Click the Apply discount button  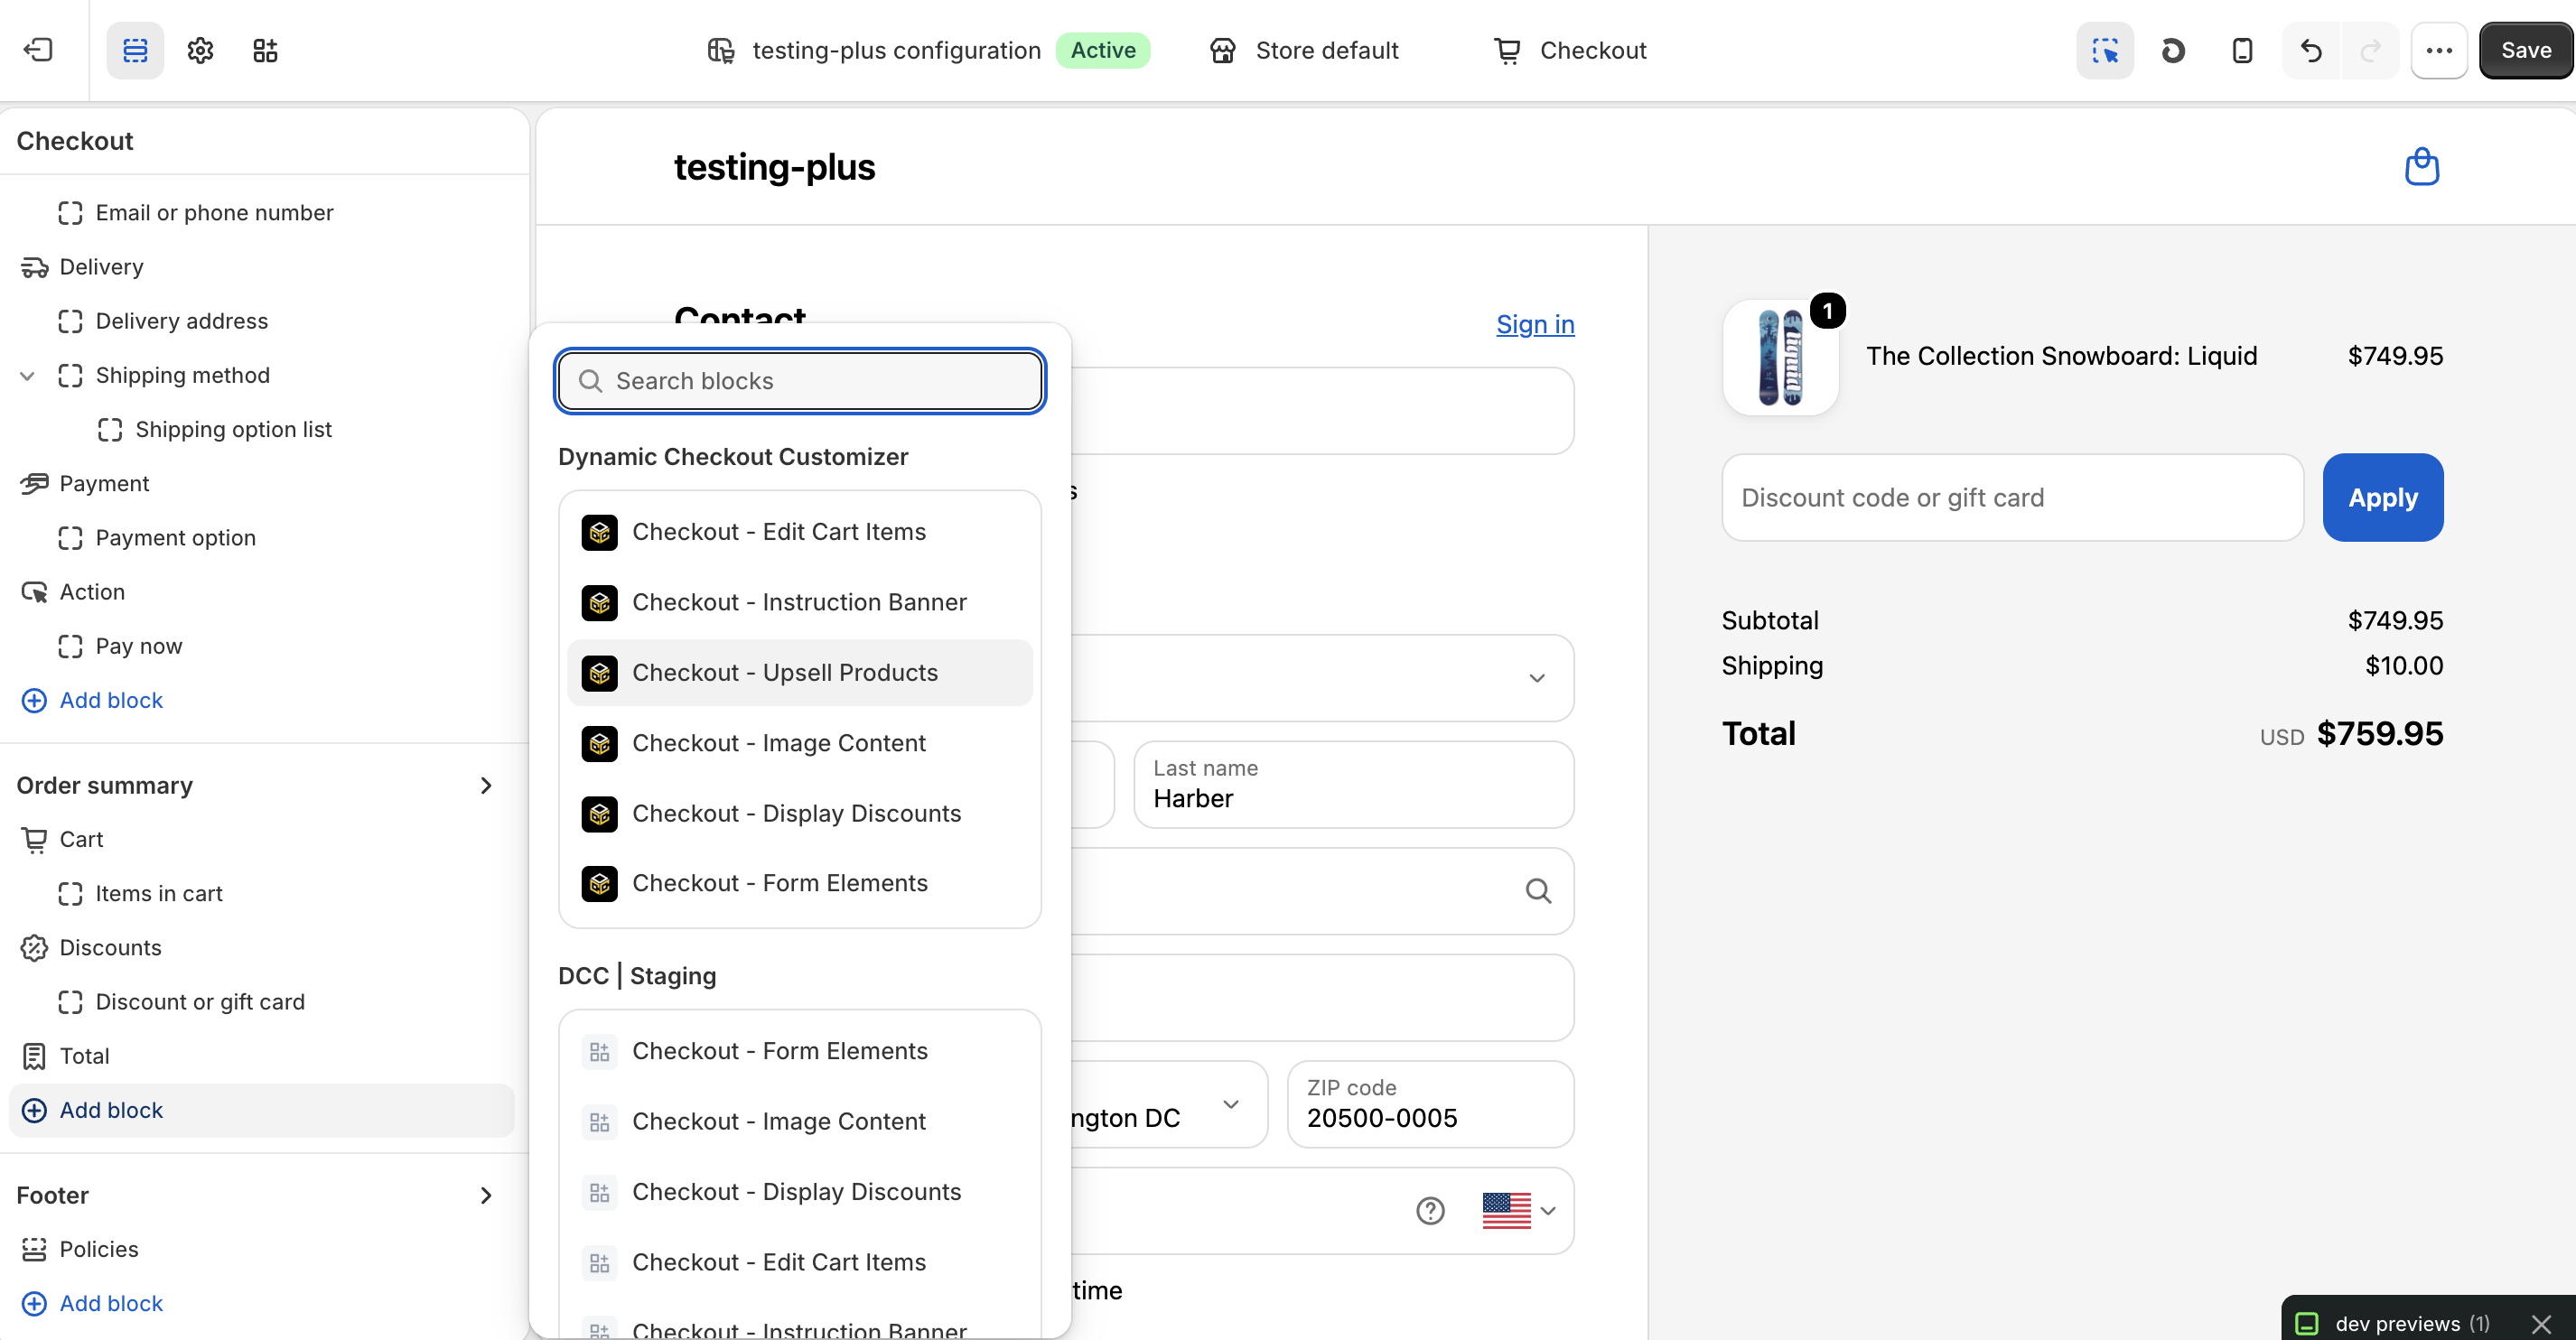2382,498
